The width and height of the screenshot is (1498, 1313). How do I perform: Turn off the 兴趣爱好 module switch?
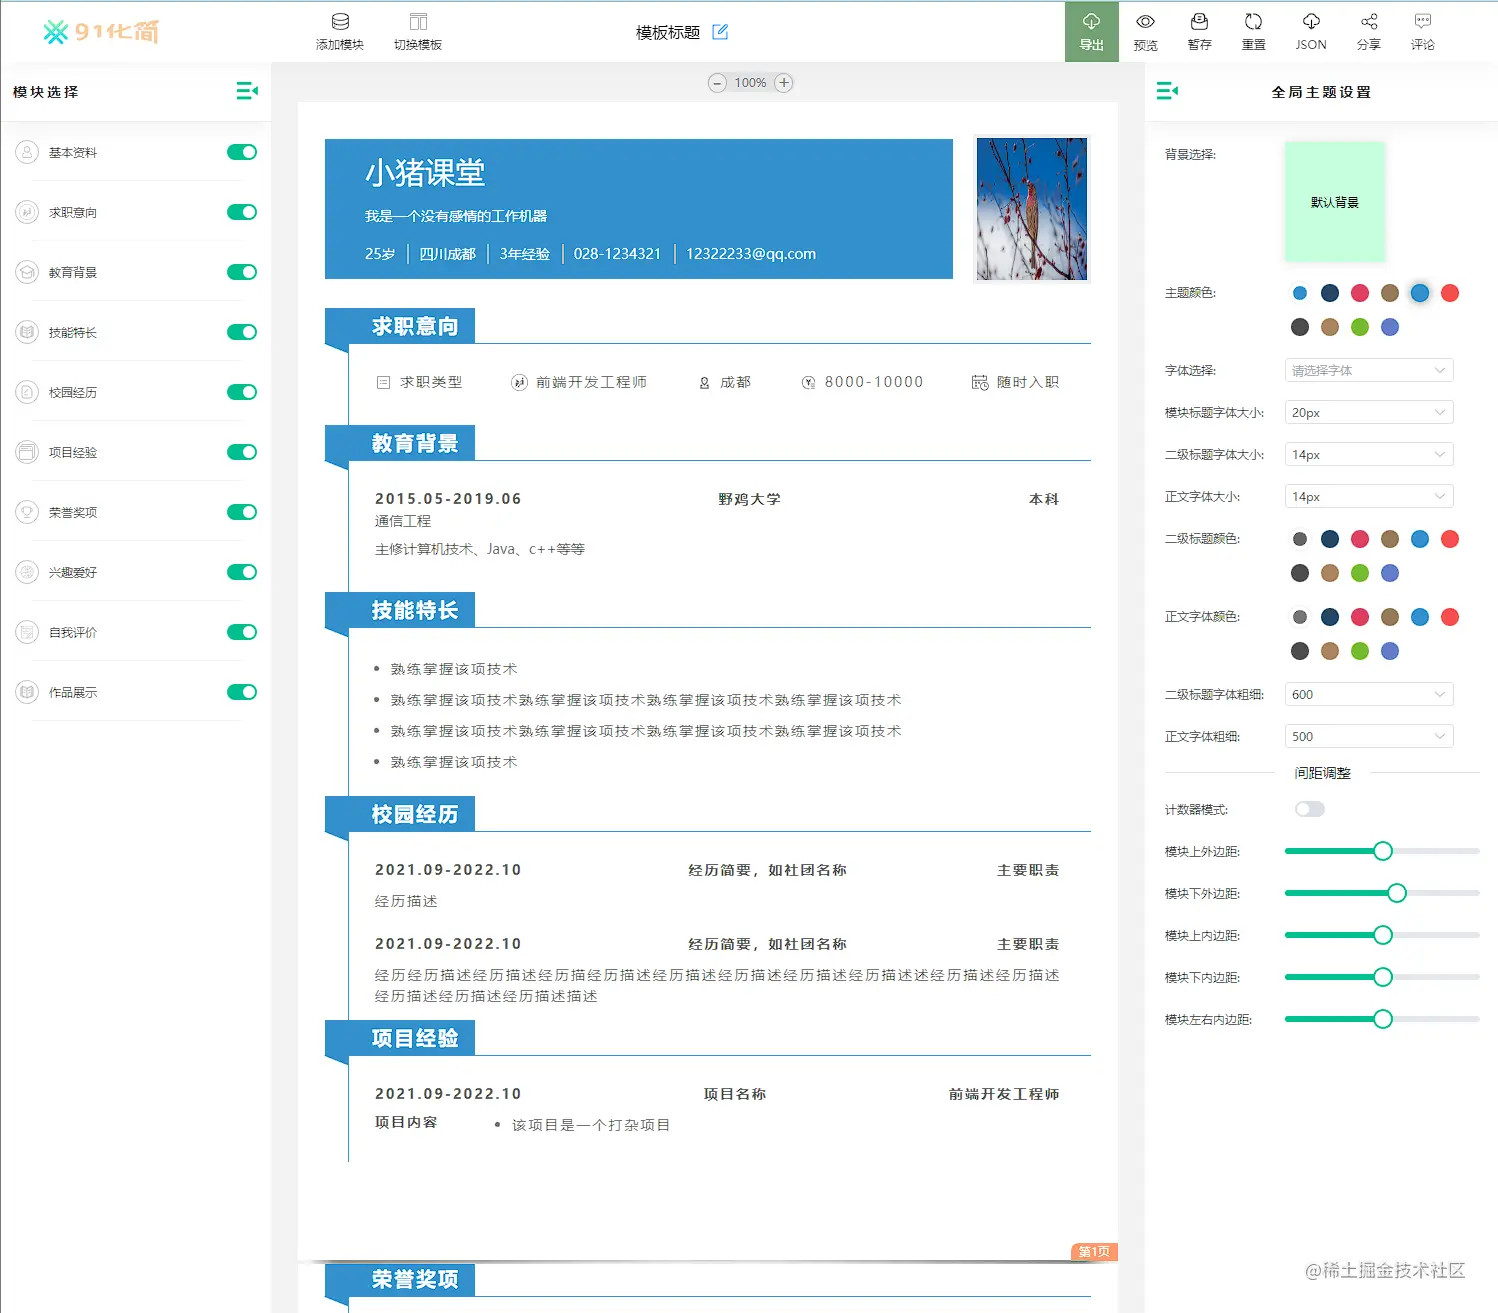(x=242, y=572)
